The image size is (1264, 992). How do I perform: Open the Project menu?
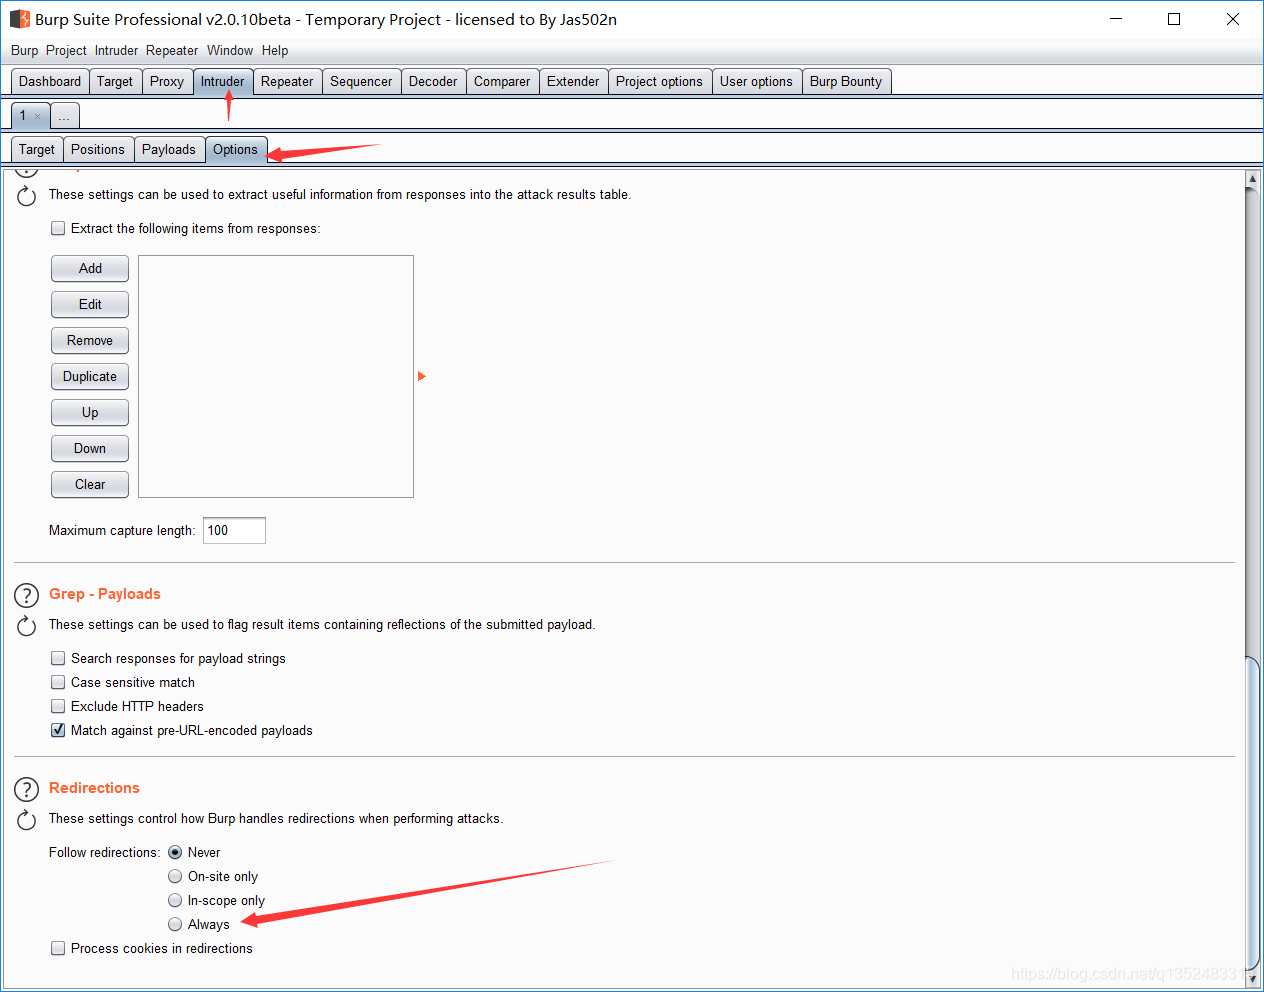(x=66, y=50)
